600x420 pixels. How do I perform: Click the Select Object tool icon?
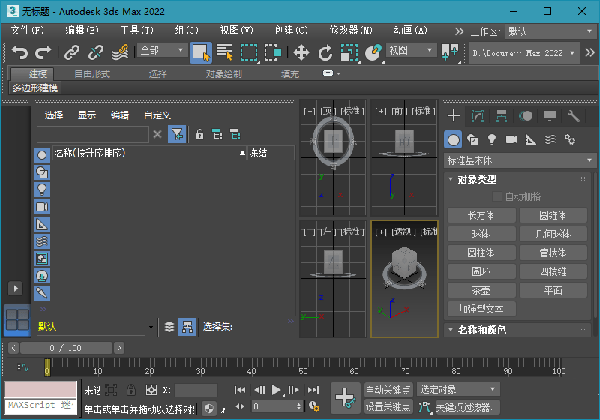pyautogui.click(x=200, y=52)
